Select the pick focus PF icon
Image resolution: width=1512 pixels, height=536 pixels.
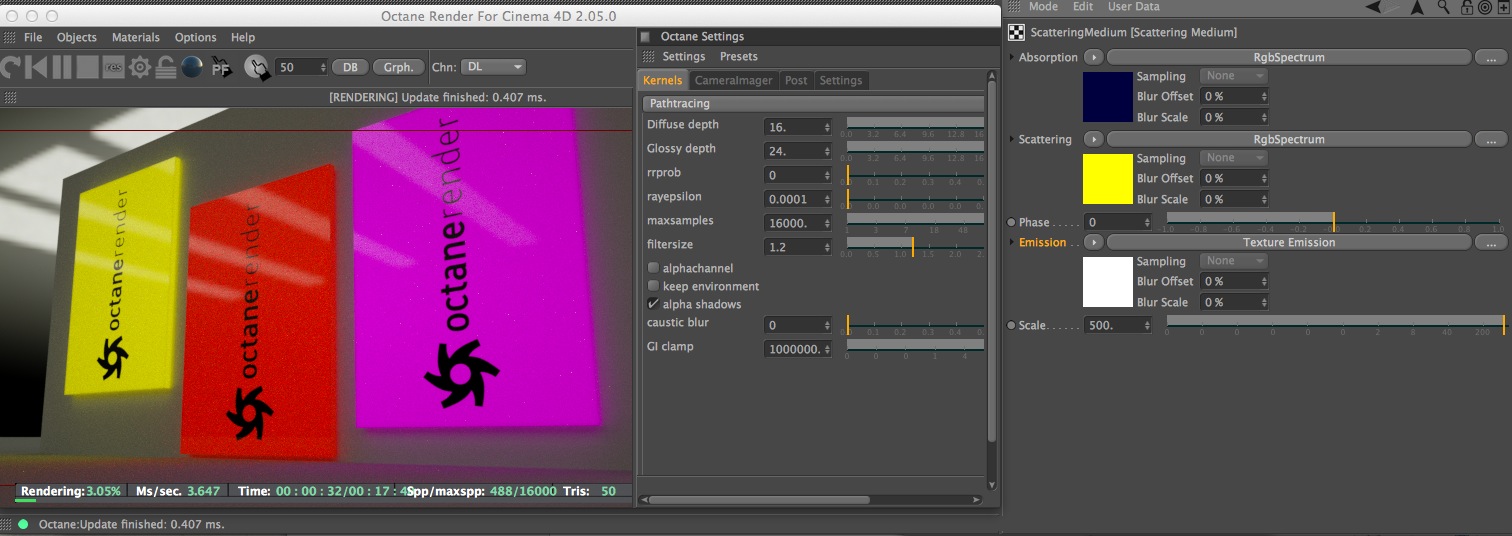222,67
